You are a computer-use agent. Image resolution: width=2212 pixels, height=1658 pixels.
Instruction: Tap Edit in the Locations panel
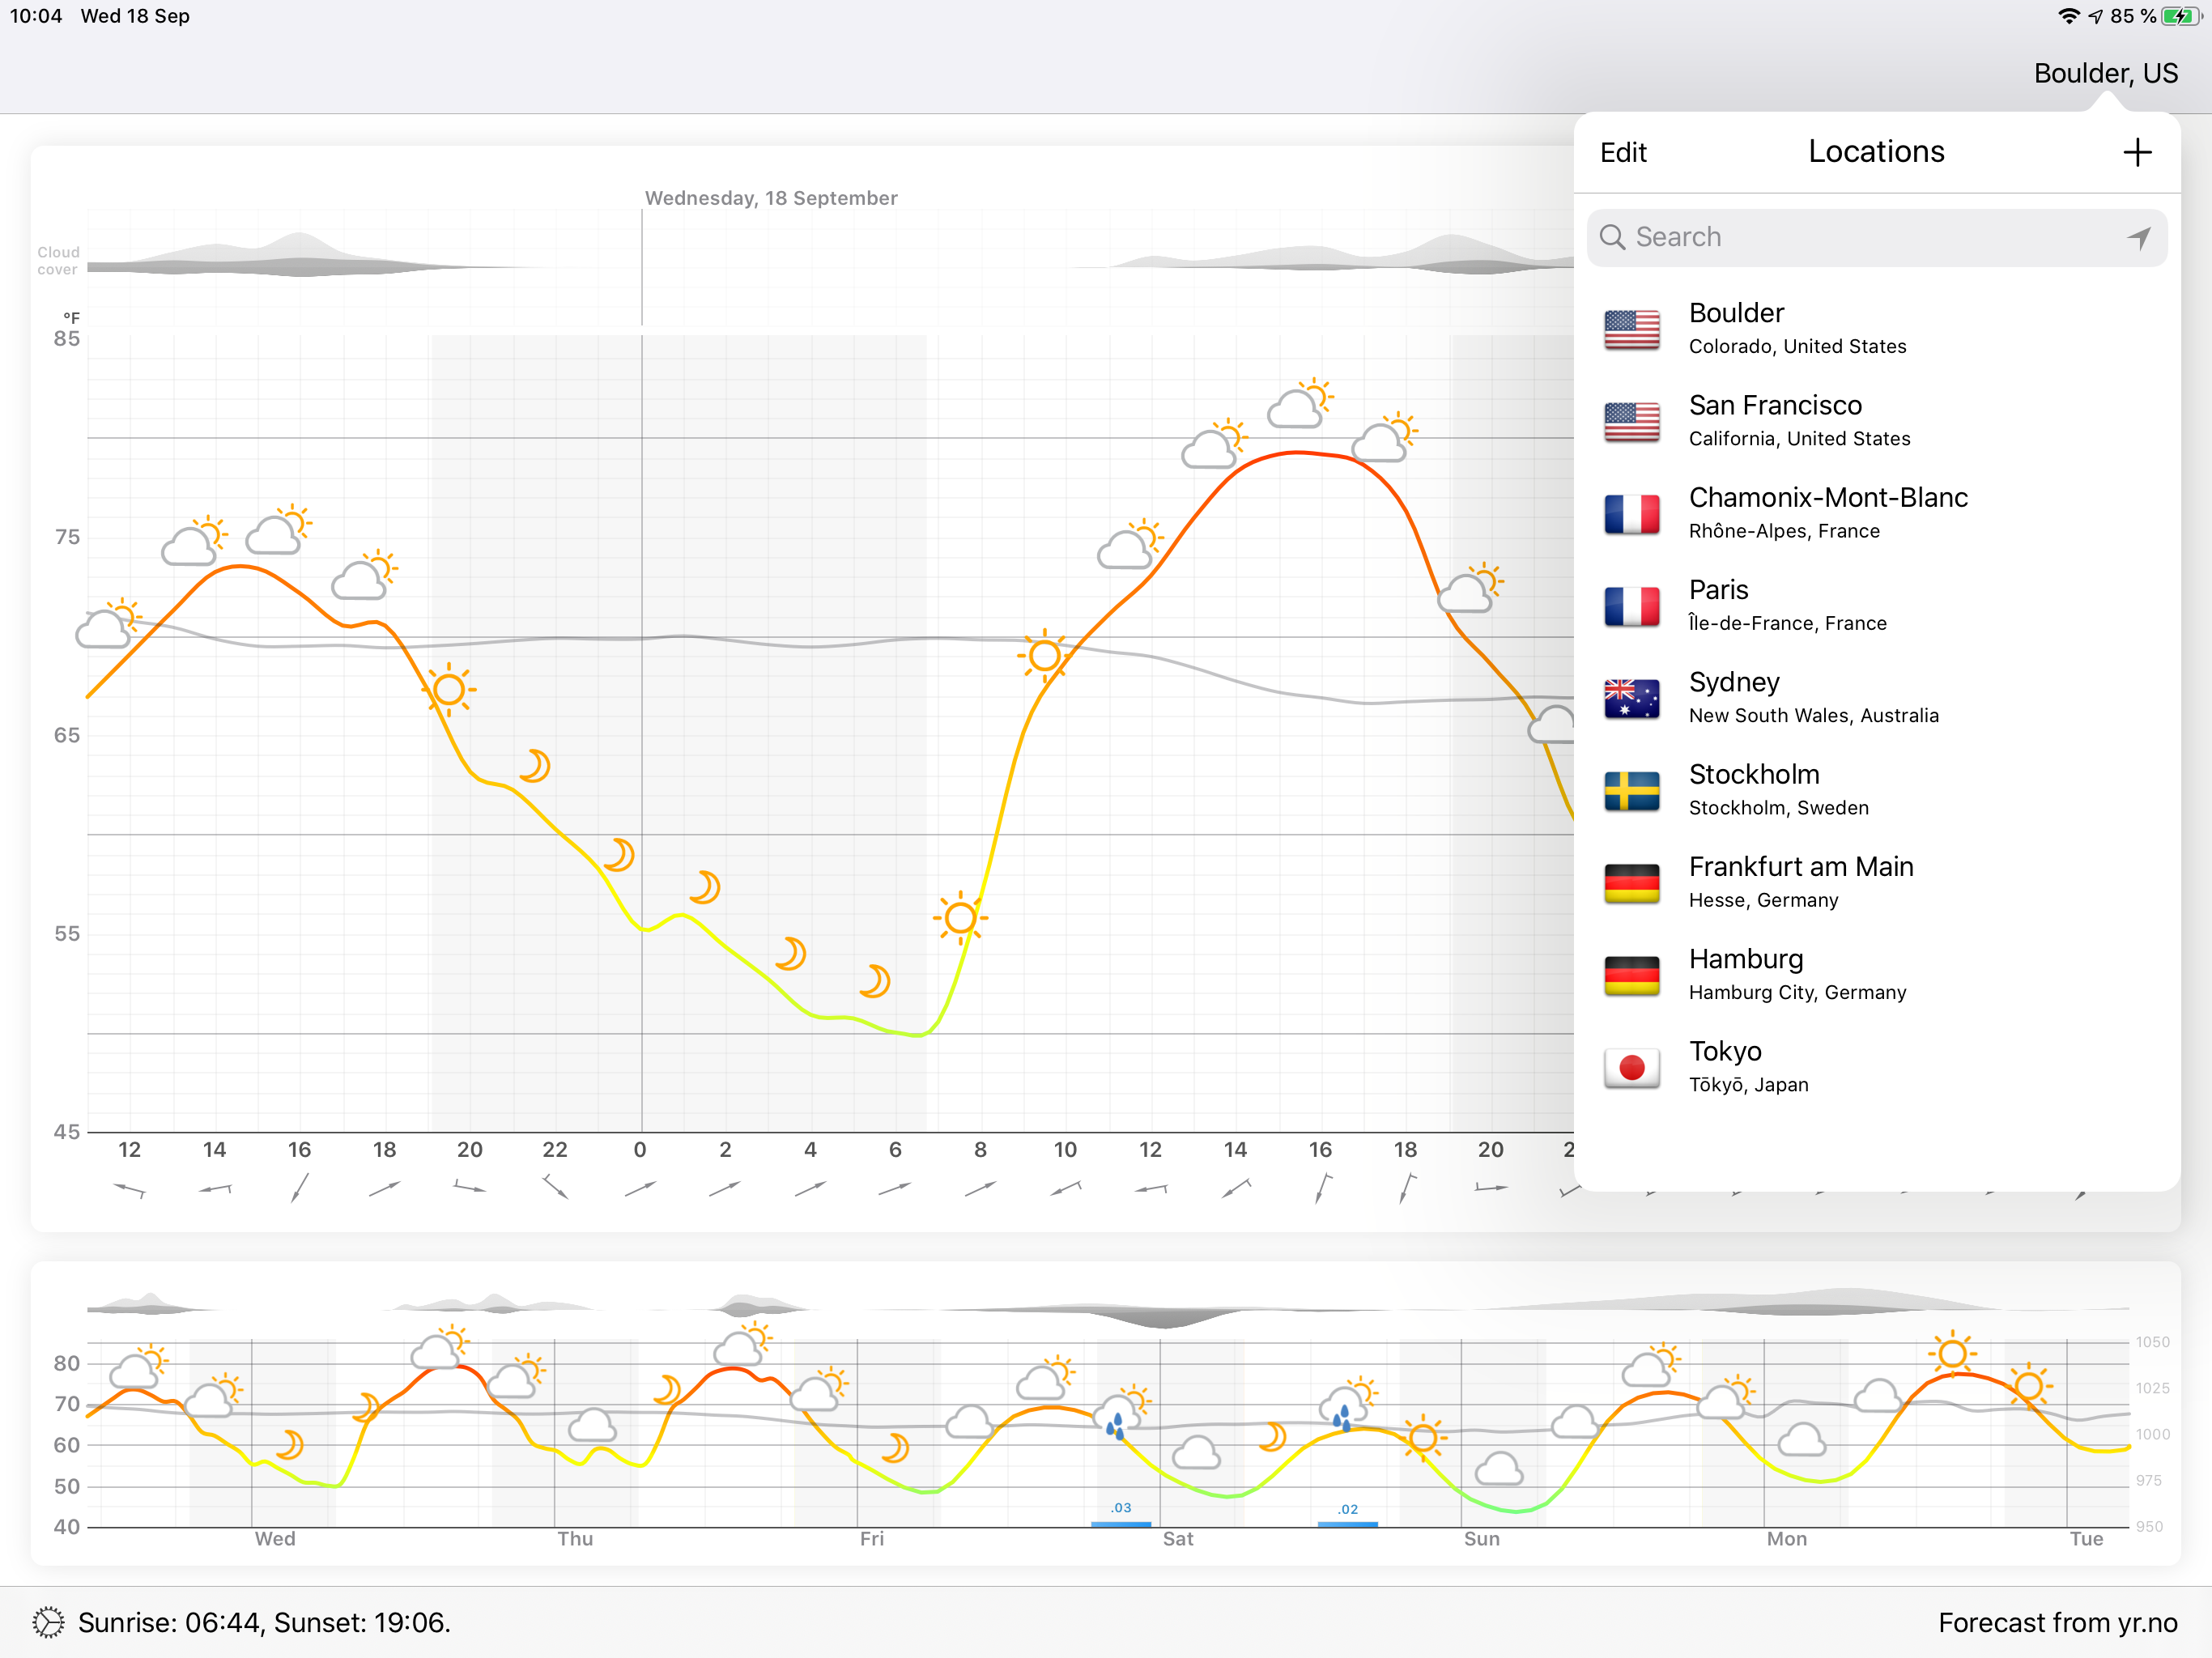point(1622,152)
